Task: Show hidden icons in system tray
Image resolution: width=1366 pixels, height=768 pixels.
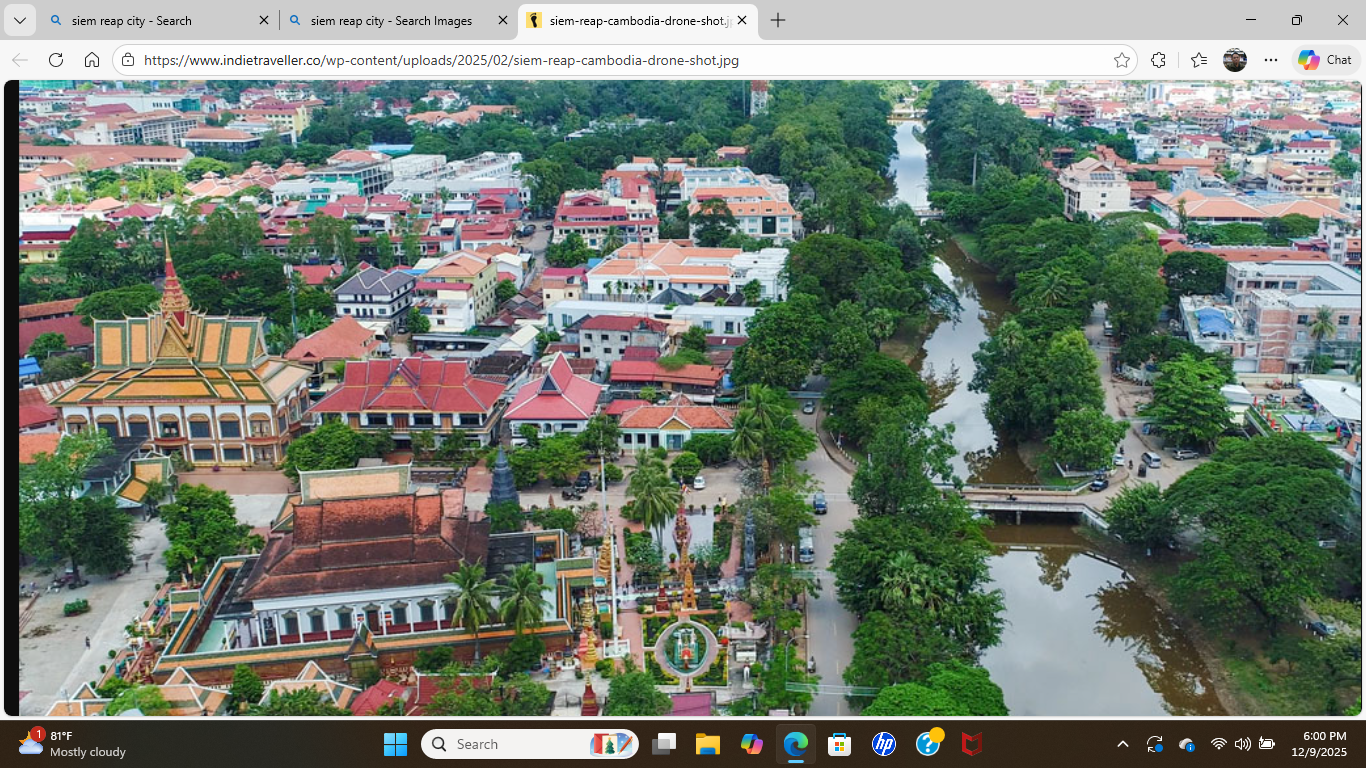Action: [1122, 744]
